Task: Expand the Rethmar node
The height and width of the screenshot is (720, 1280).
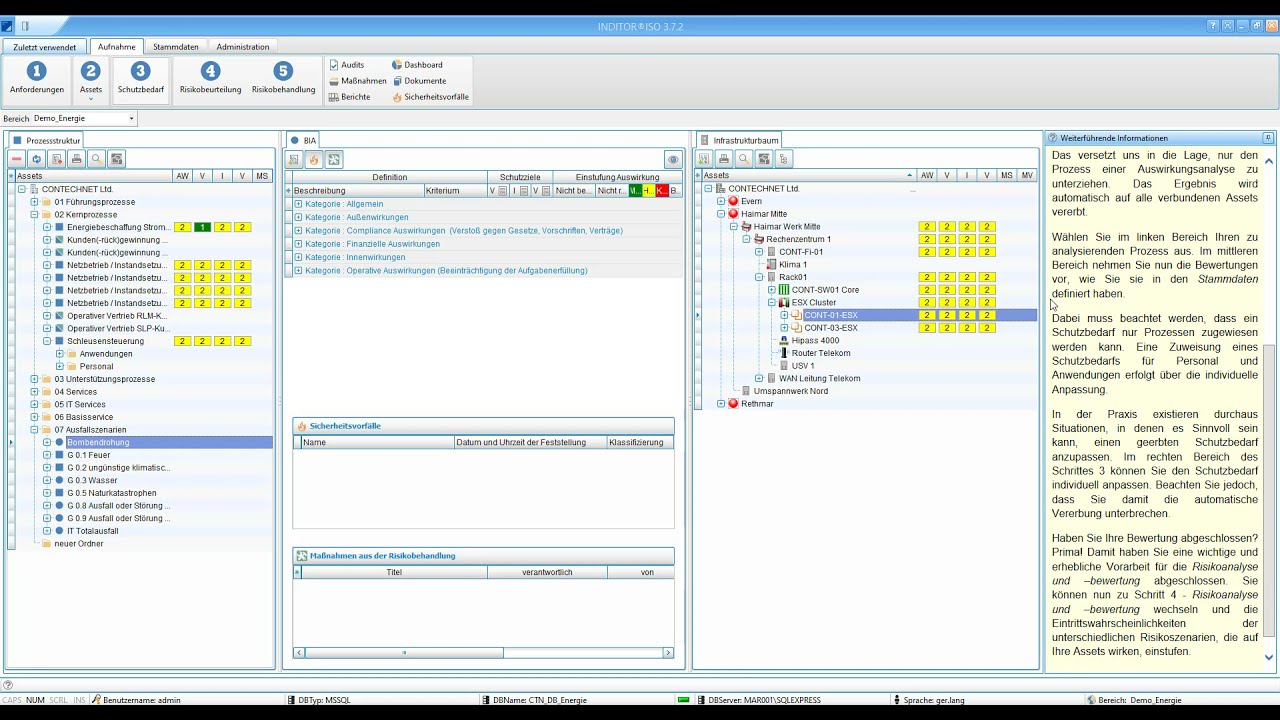Action: tap(721, 404)
